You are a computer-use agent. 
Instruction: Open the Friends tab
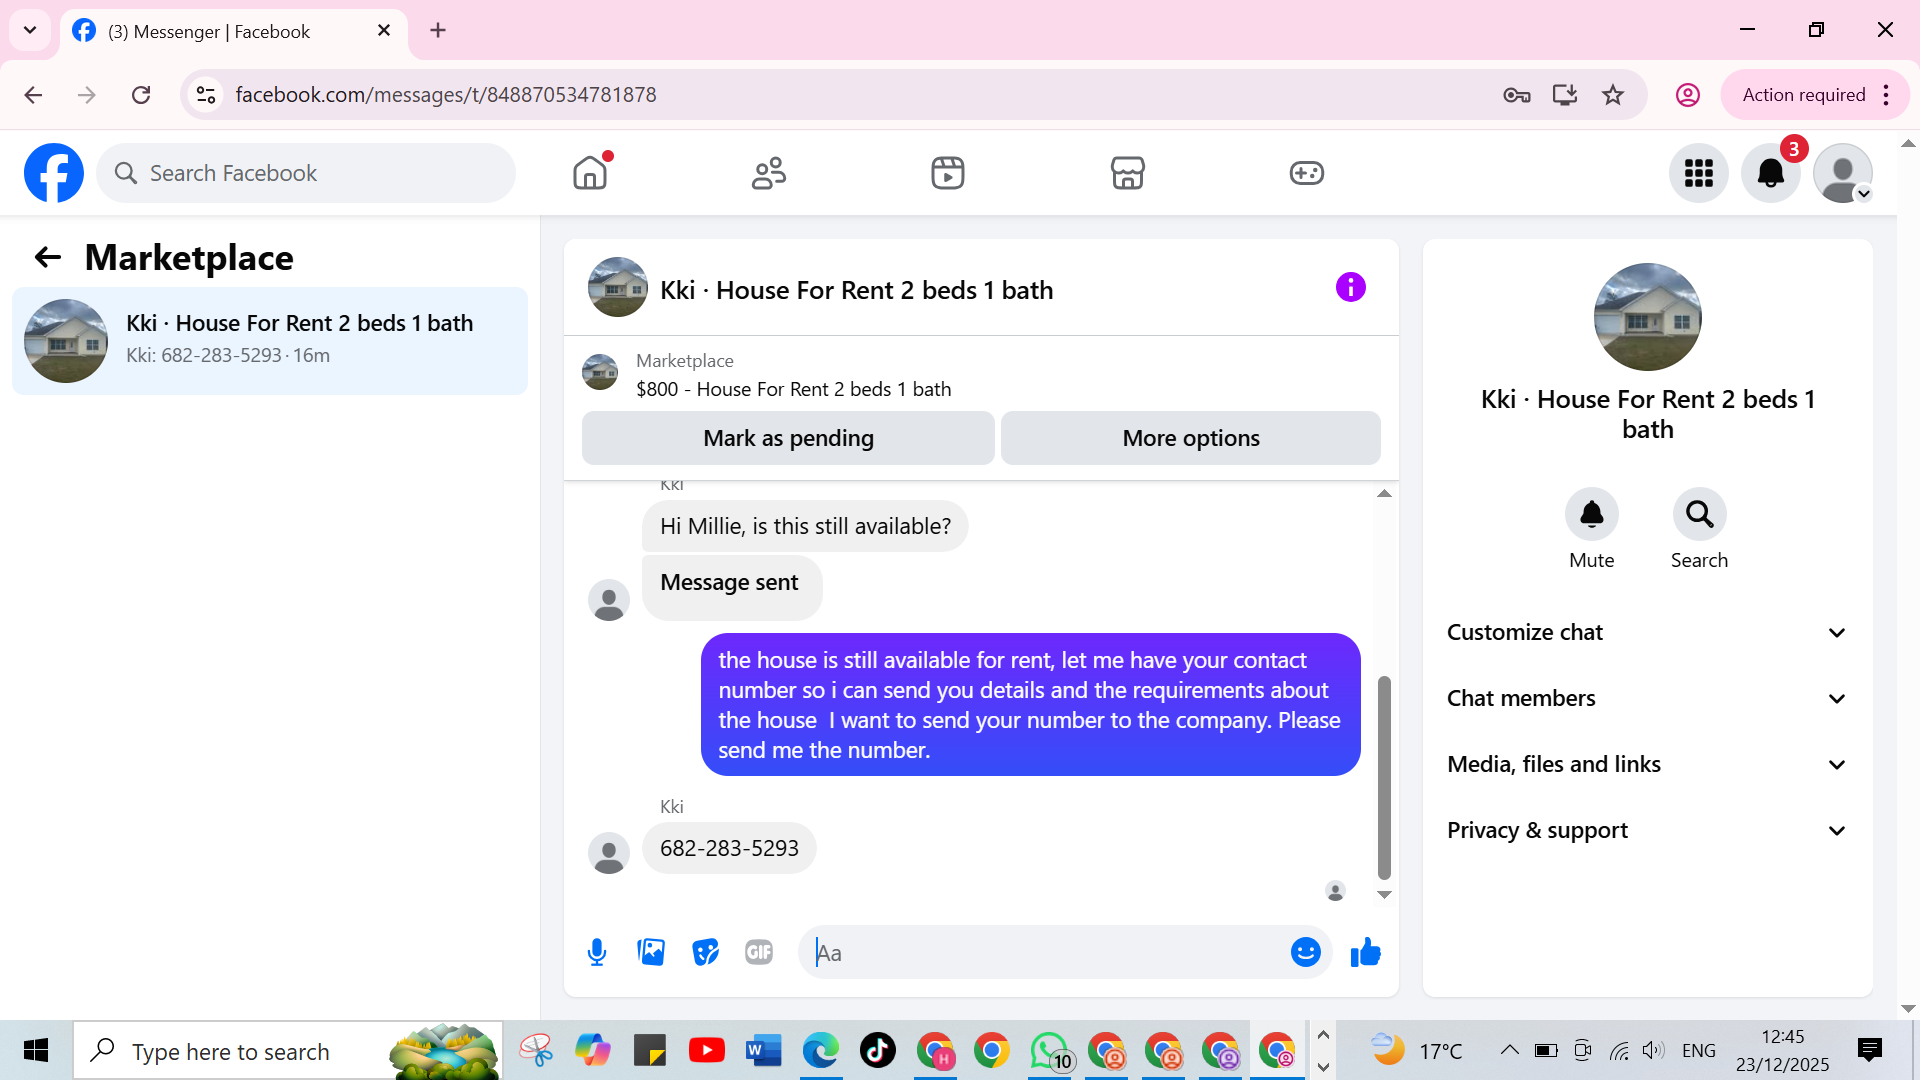[768, 173]
